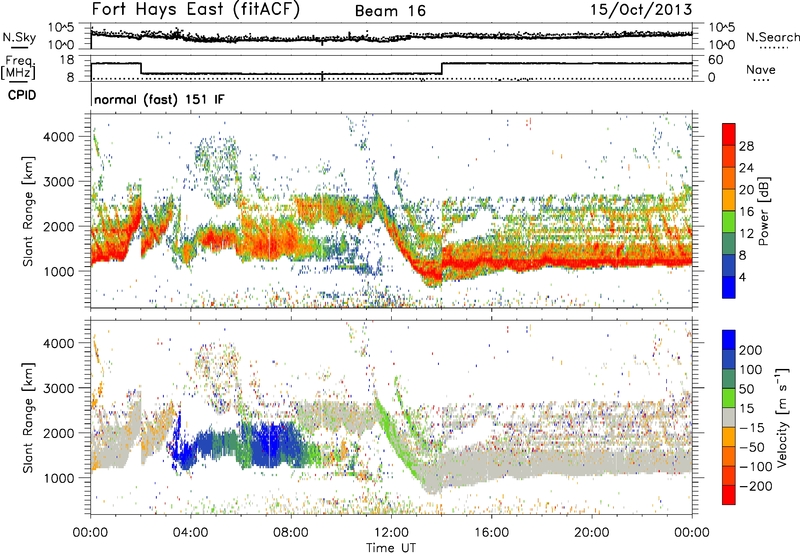This screenshot has width=800, height=554.
Task: Click the "60" Nave axis tick label
Action: pos(715,60)
